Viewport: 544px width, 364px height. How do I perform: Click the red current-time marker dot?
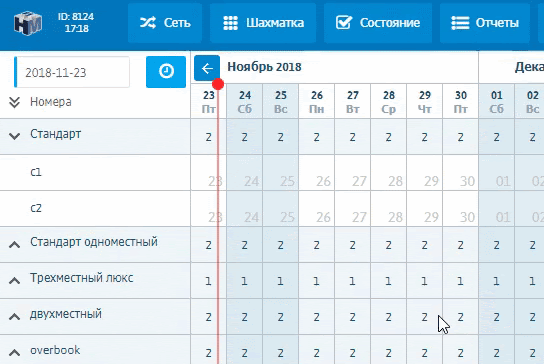218,84
